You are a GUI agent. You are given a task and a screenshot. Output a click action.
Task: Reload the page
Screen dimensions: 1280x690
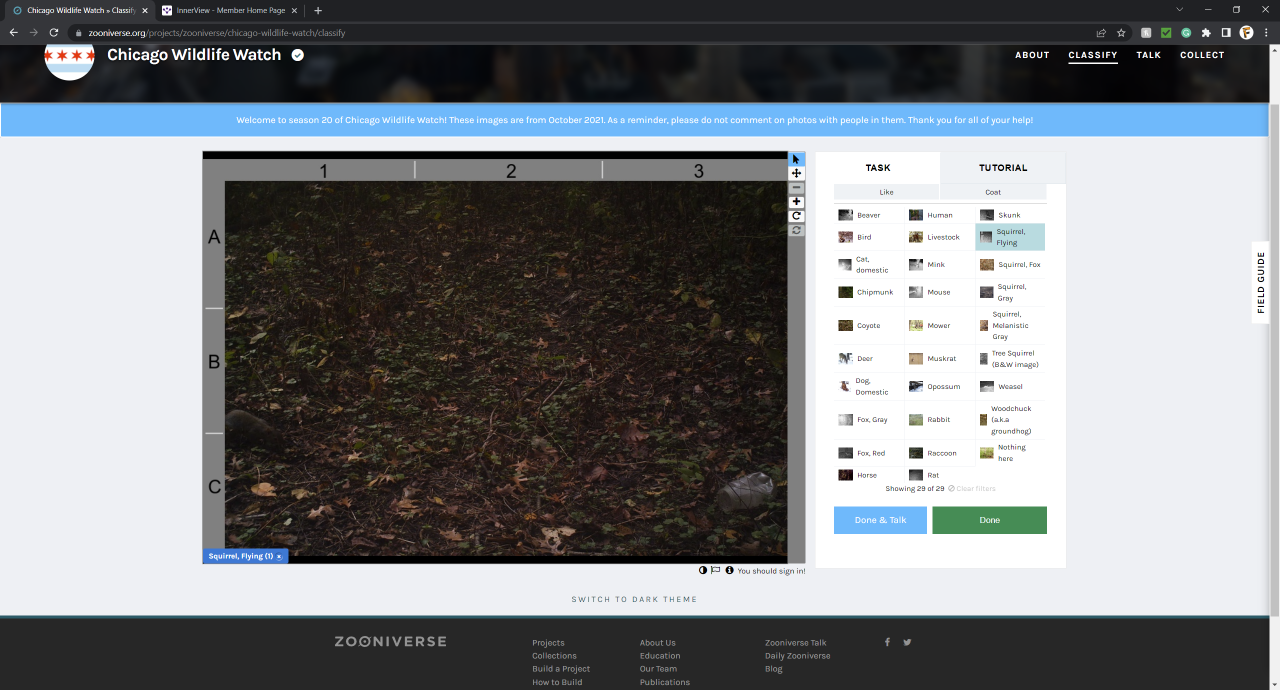[54, 32]
